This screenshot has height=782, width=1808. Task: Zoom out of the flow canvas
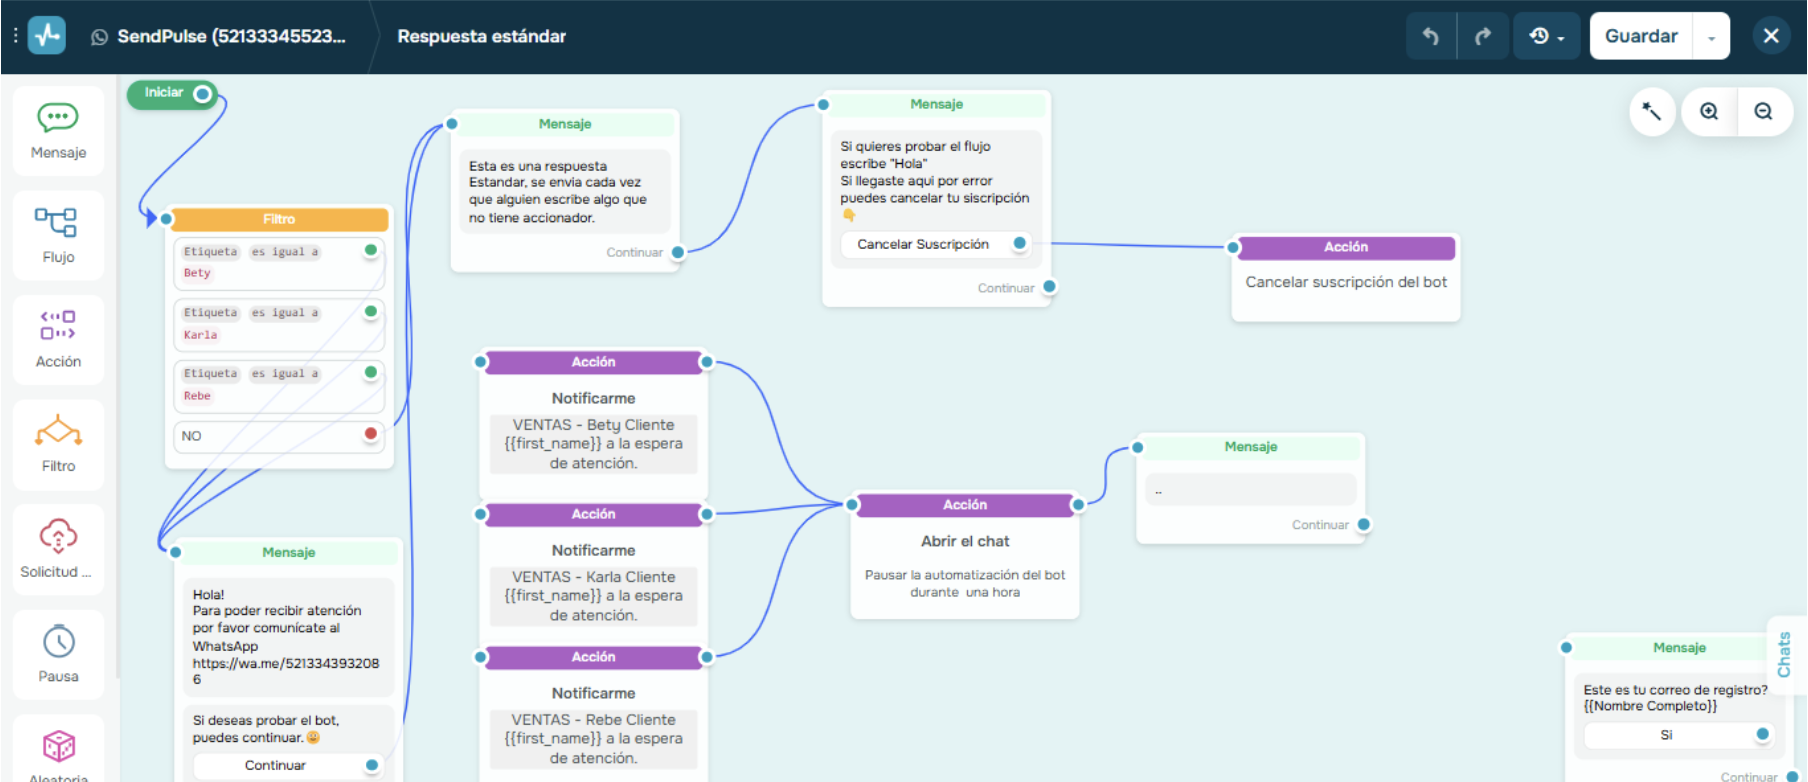pos(1764,112)
